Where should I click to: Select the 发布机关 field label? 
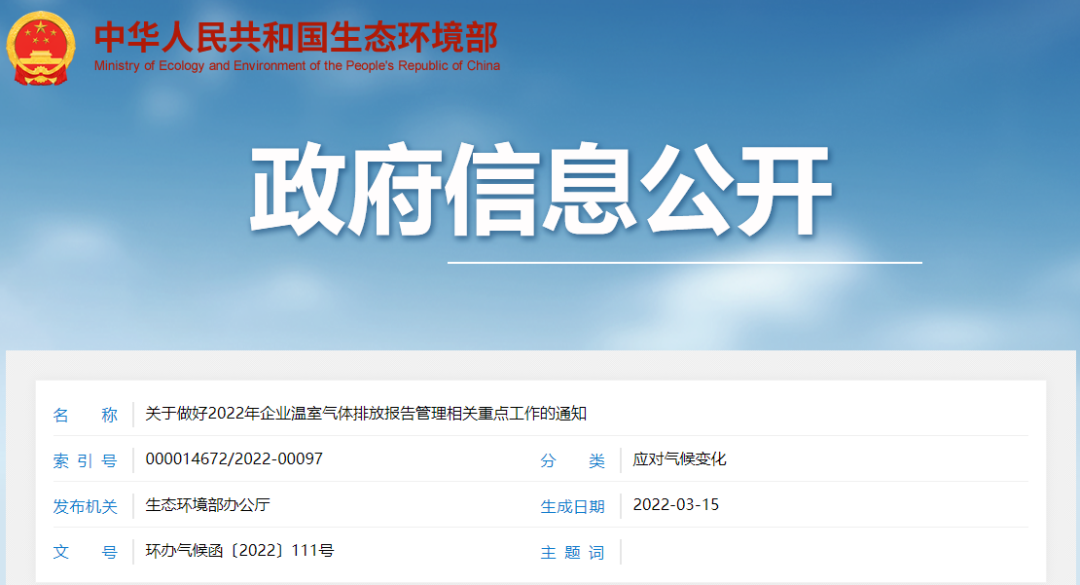[x=85, y=506]
